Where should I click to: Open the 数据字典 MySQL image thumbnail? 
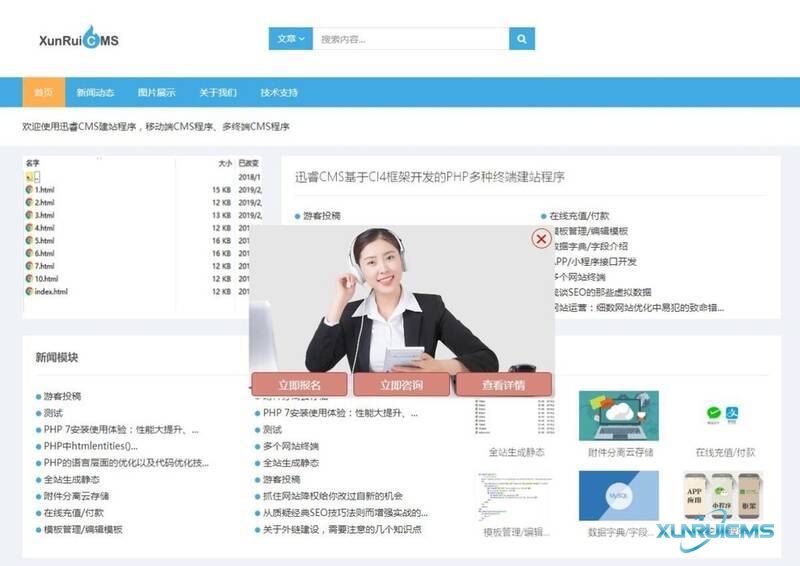pyautogui.click(x=619, y=496)
